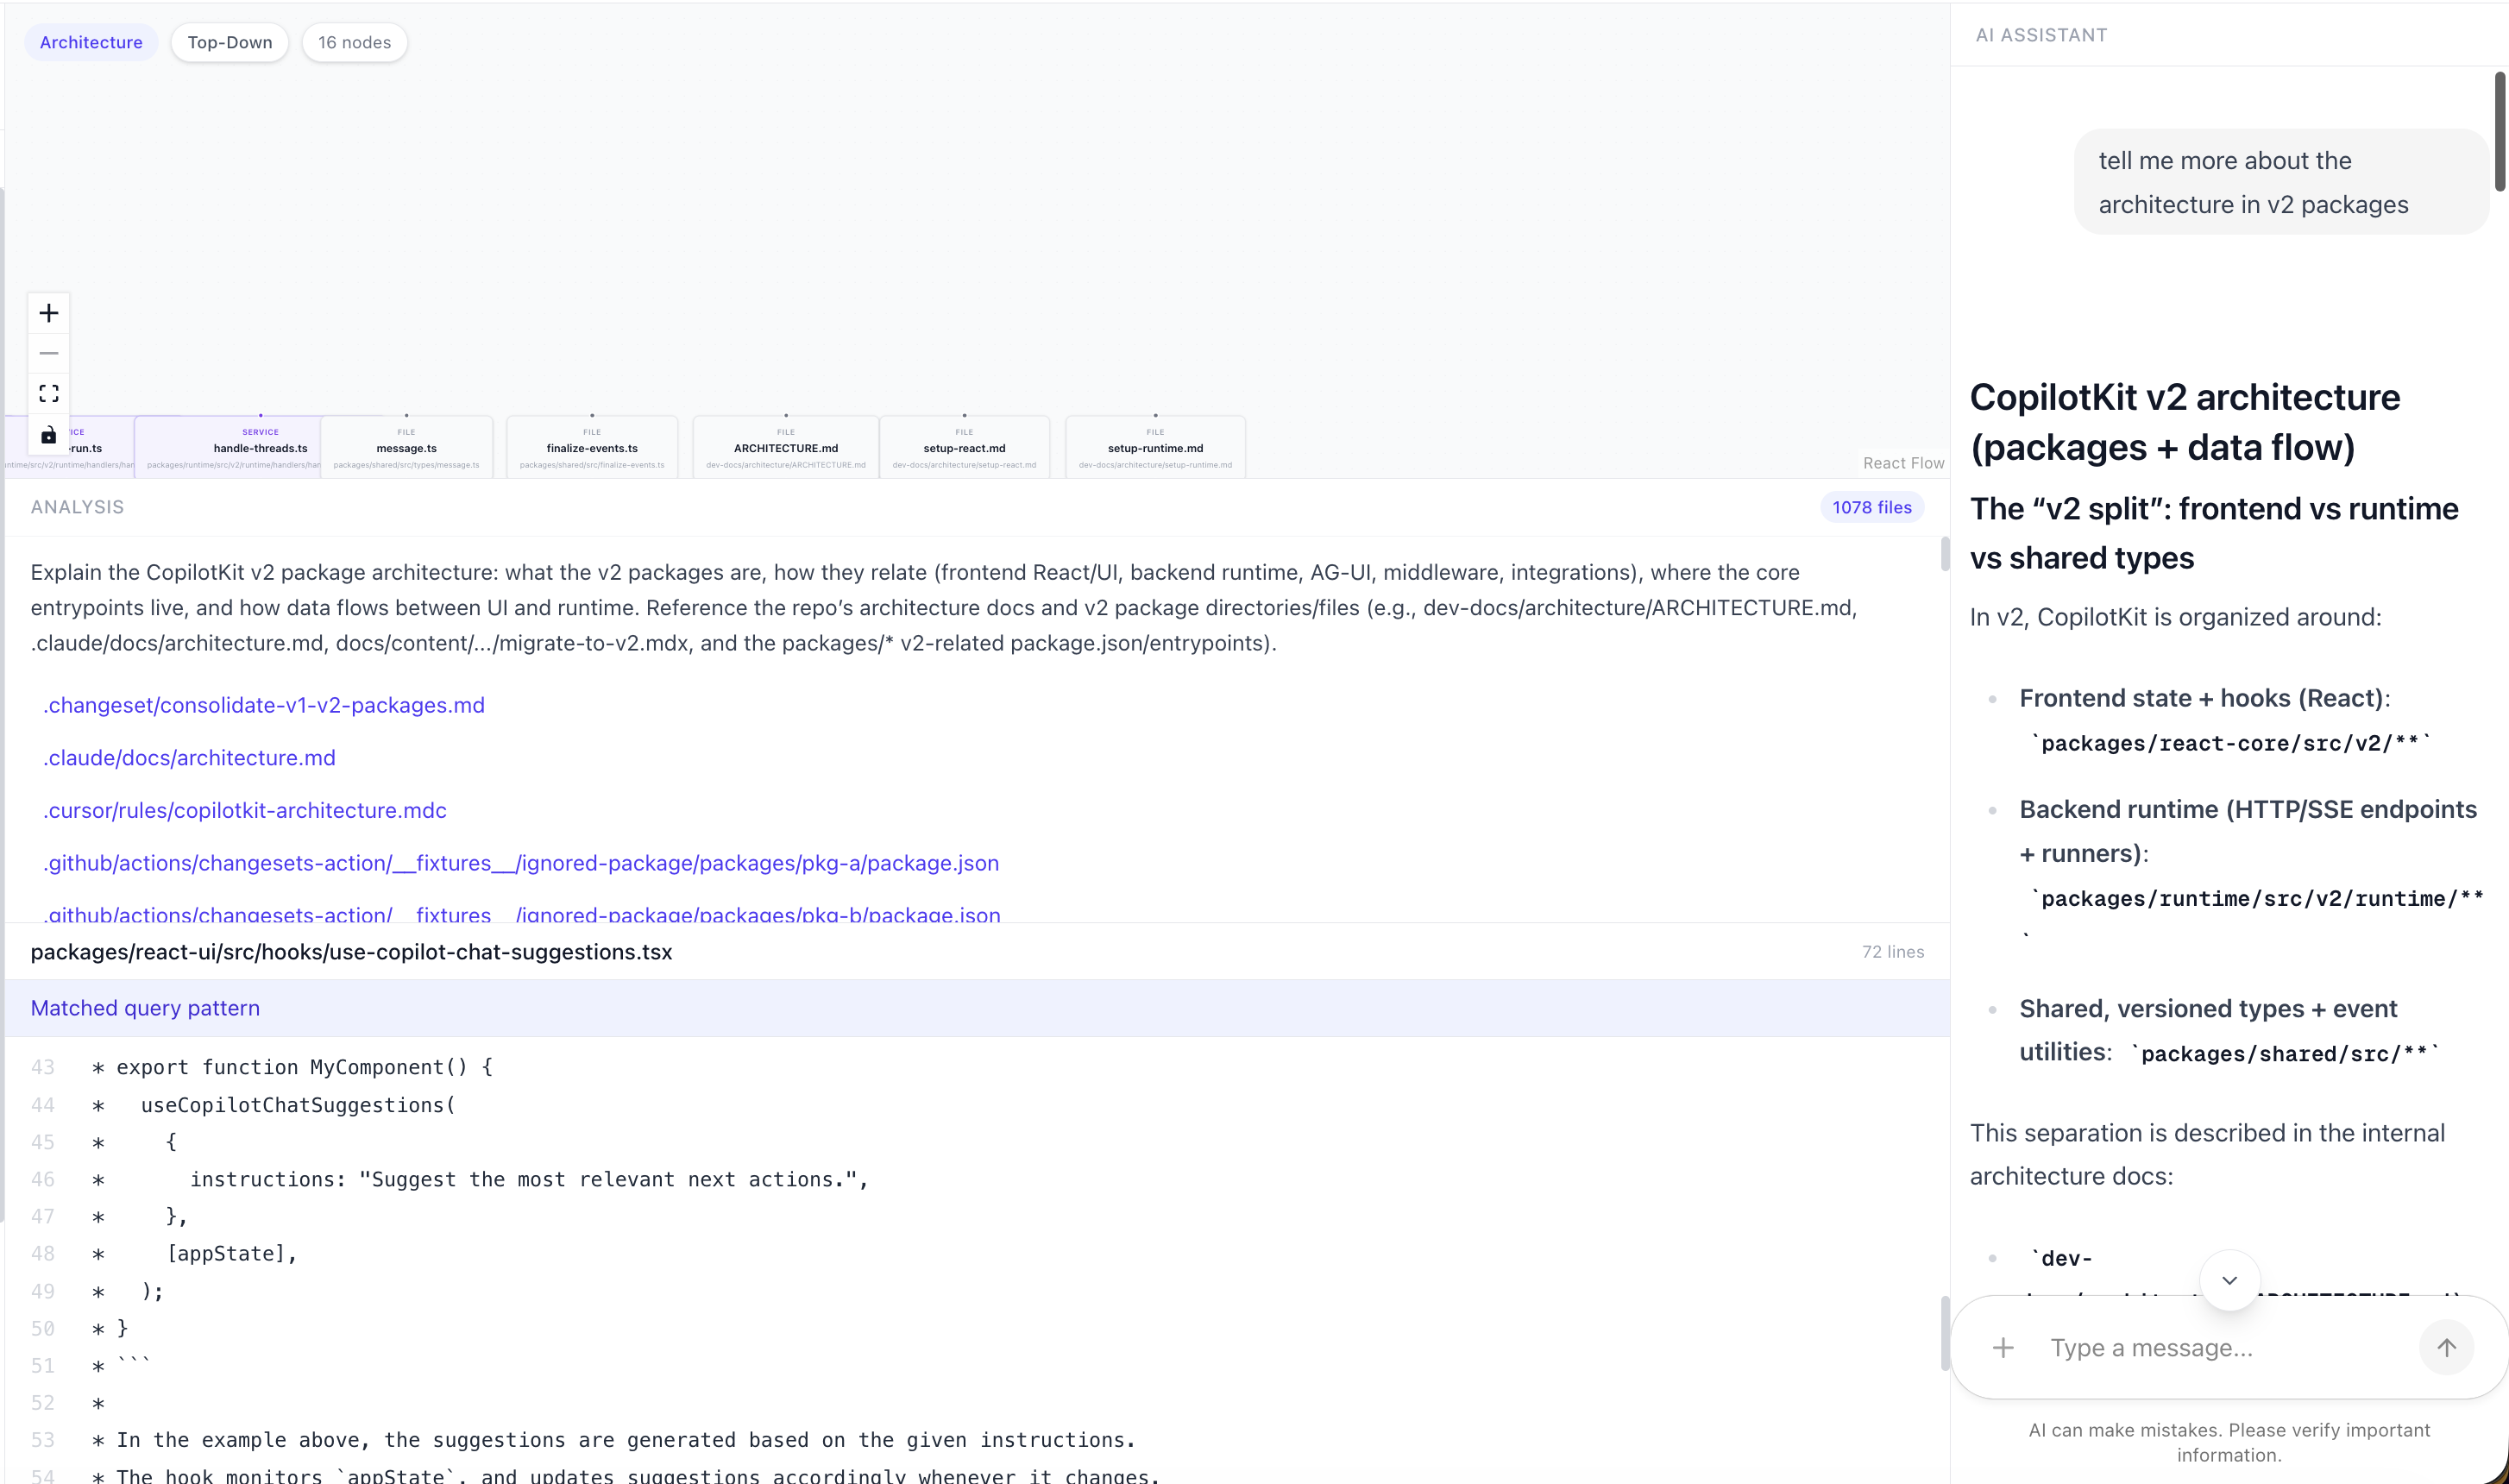2509x1484 pixels.
Task: Click the zoom in plus control
Action: tap(48, 313)
